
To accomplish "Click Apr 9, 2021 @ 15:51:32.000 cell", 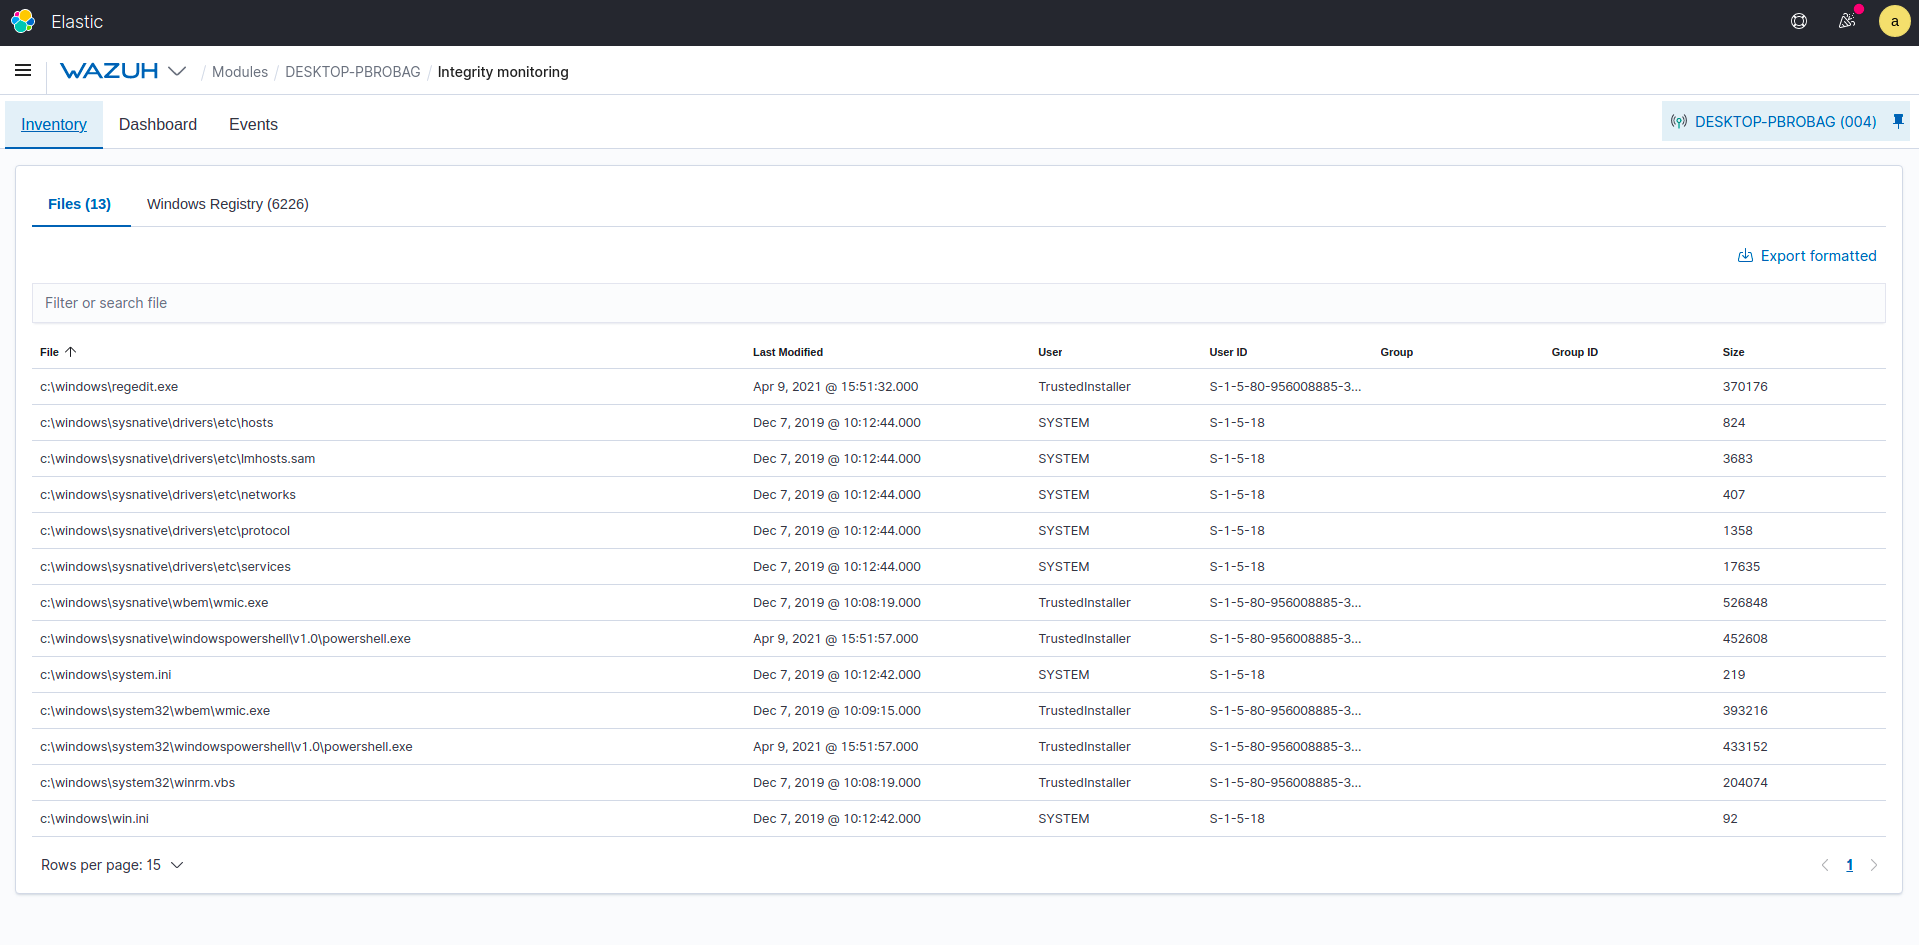I will tap(836, 387).
